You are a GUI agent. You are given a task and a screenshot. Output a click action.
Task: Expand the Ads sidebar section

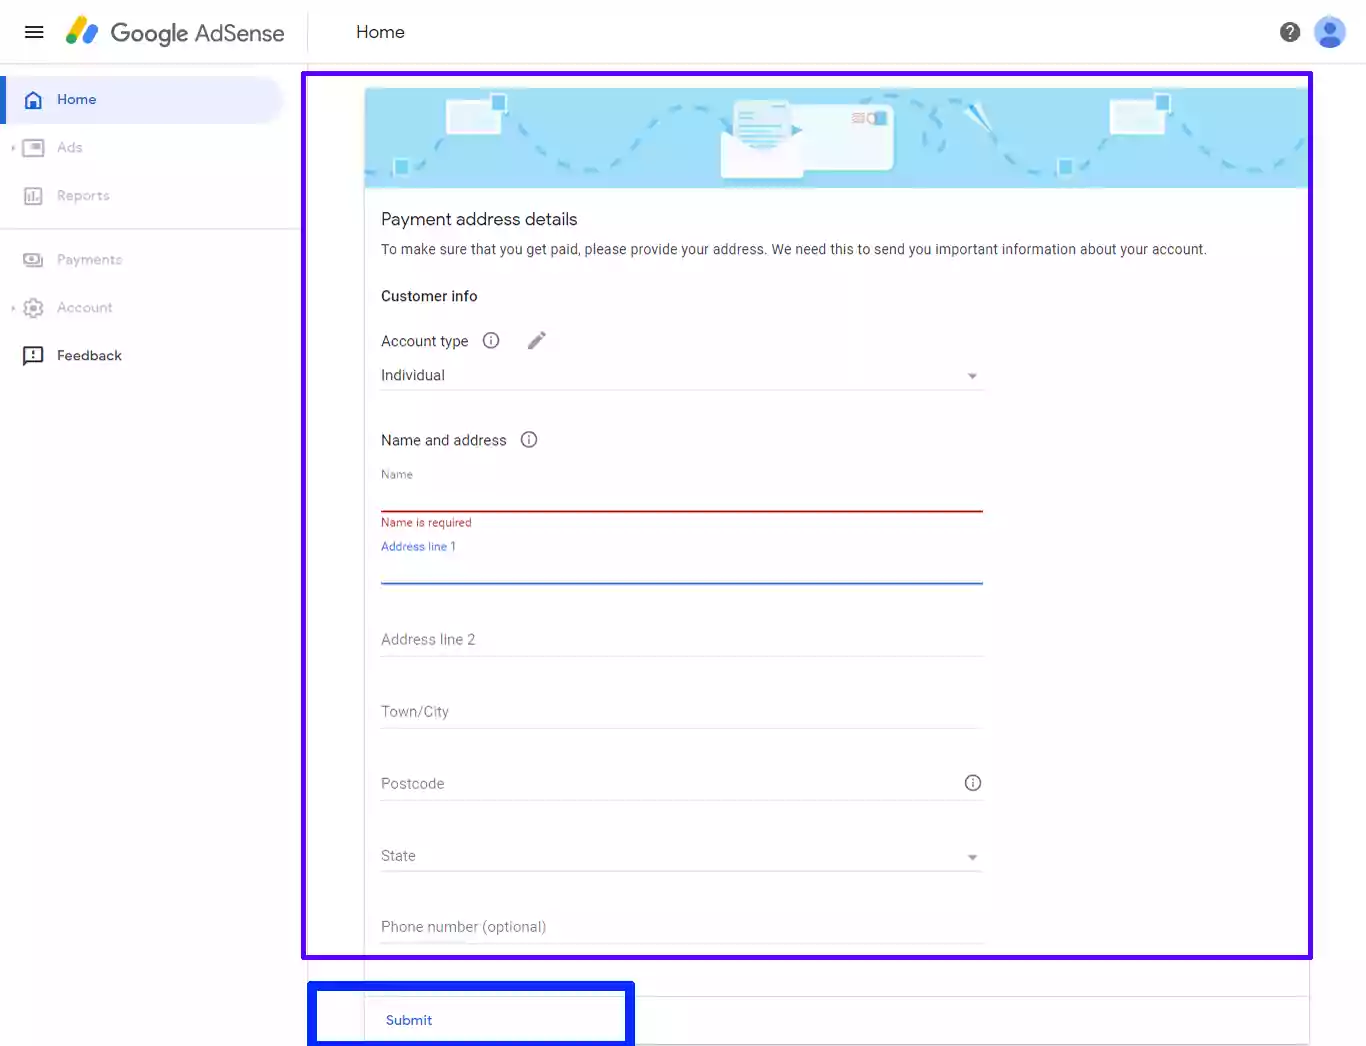70,147
